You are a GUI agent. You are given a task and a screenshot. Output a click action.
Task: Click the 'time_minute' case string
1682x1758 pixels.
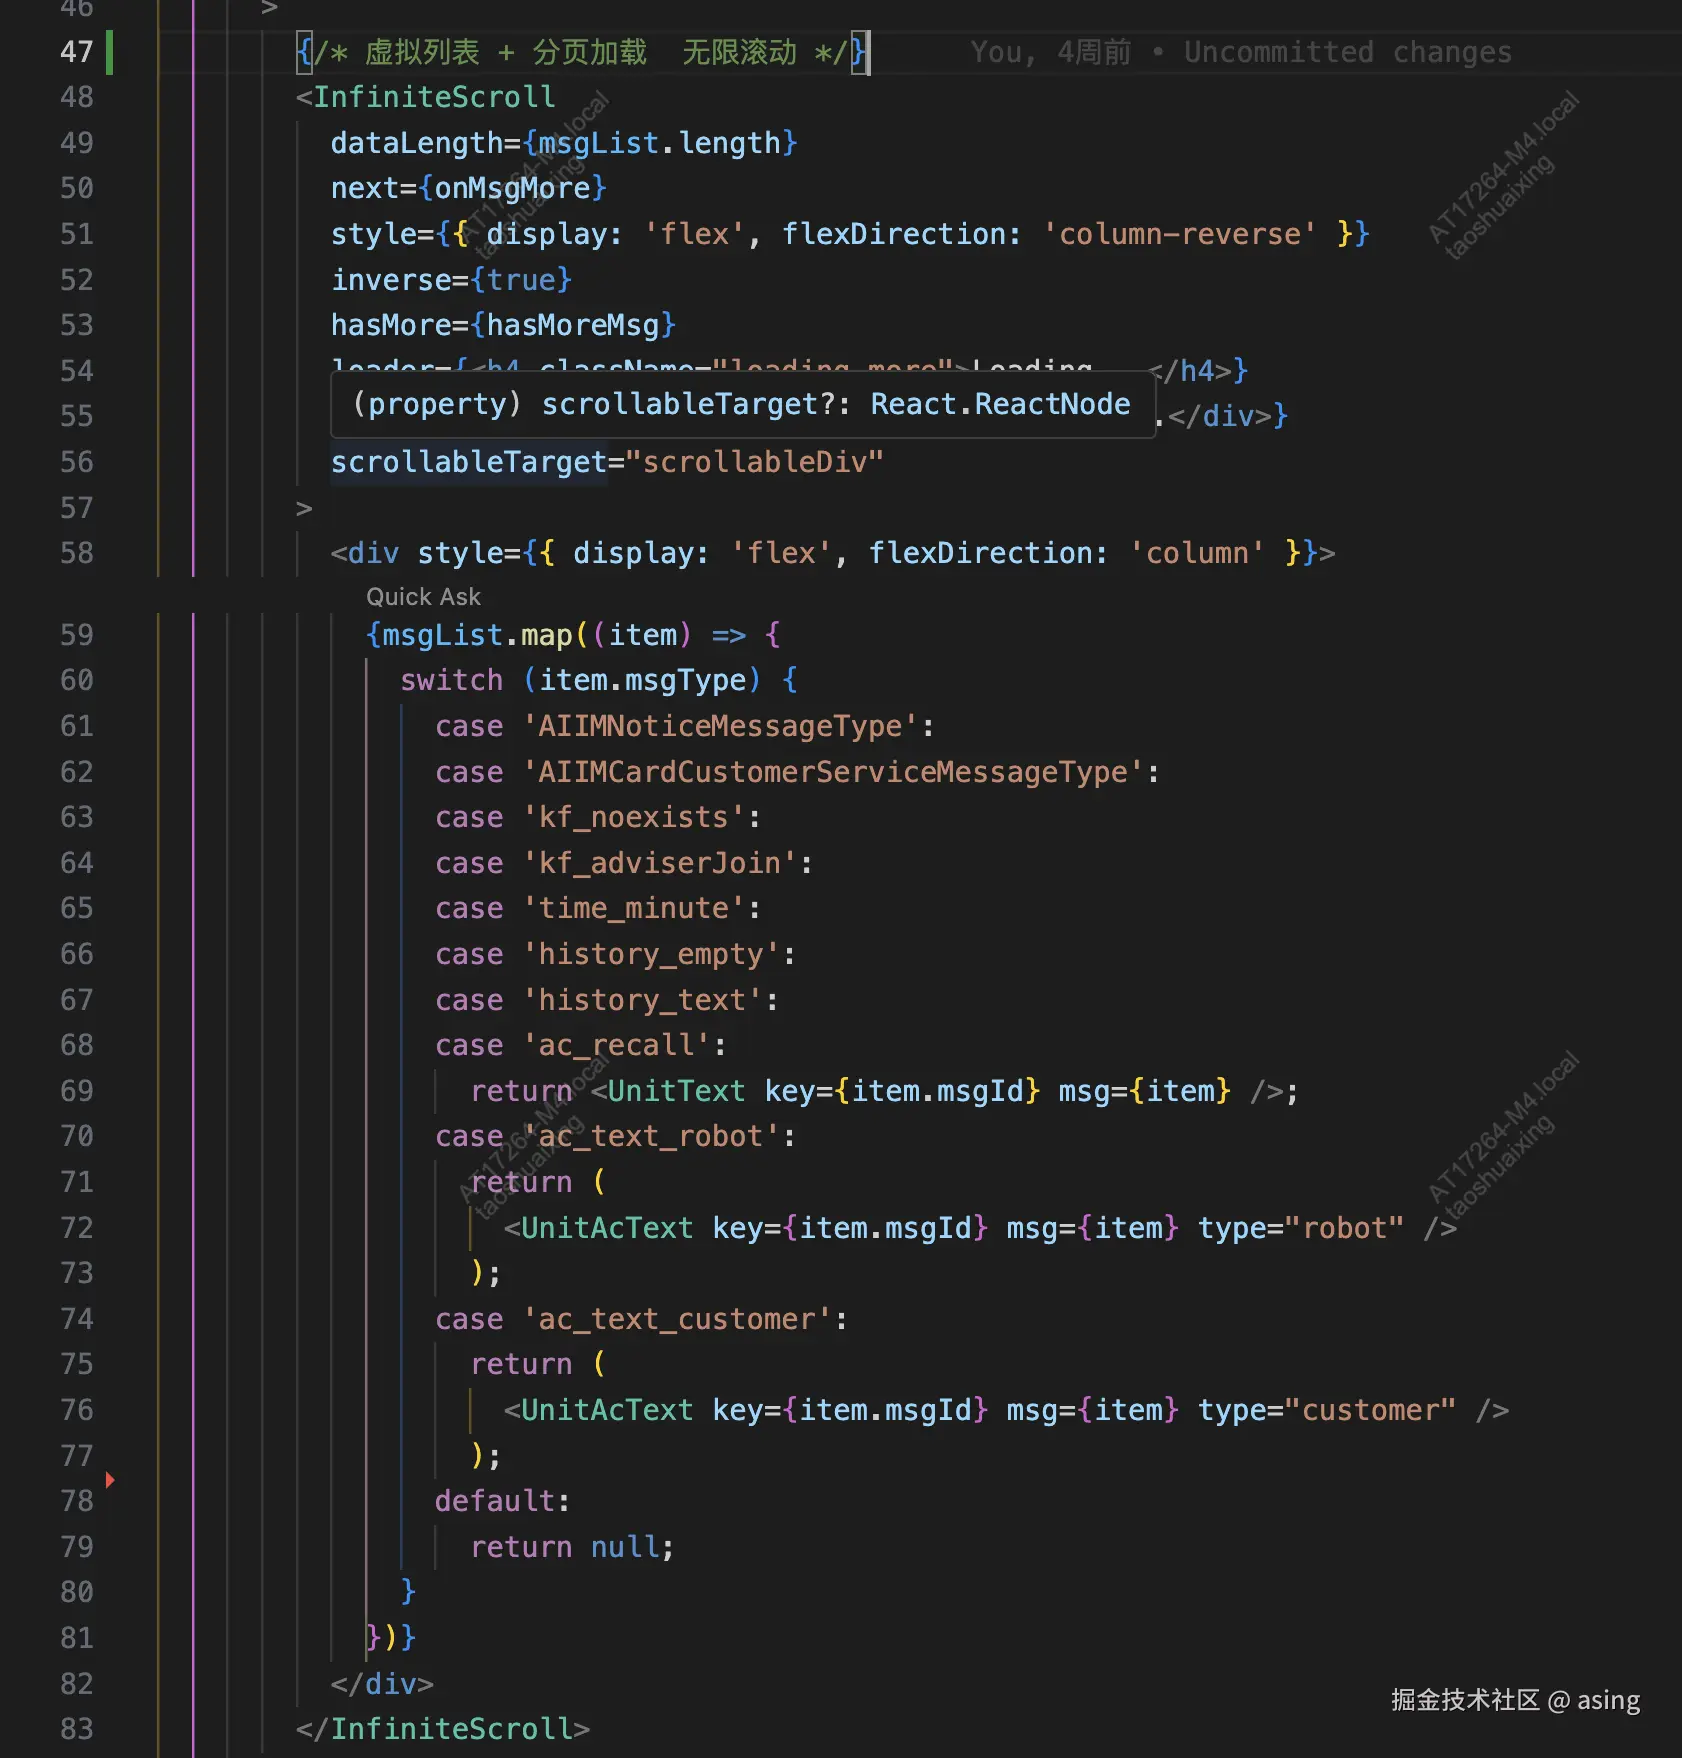pyautogui.click(x=634, y=908)
